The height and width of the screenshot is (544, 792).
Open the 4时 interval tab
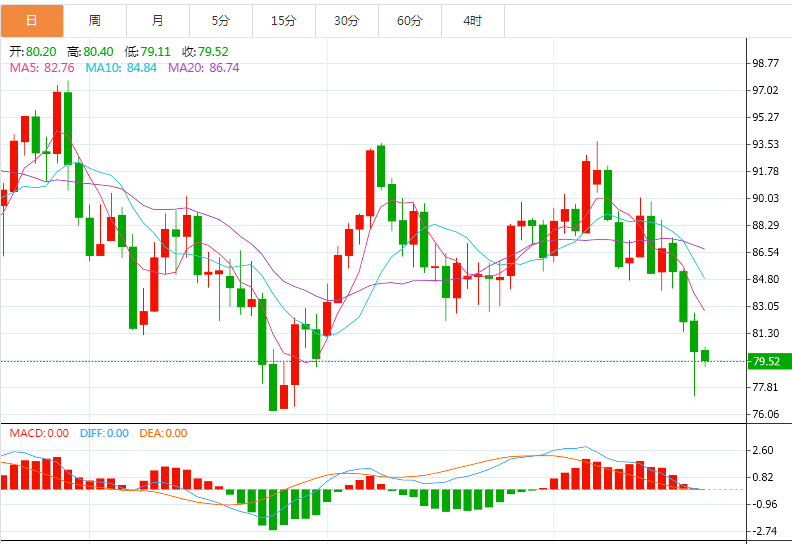pos(473,21)
